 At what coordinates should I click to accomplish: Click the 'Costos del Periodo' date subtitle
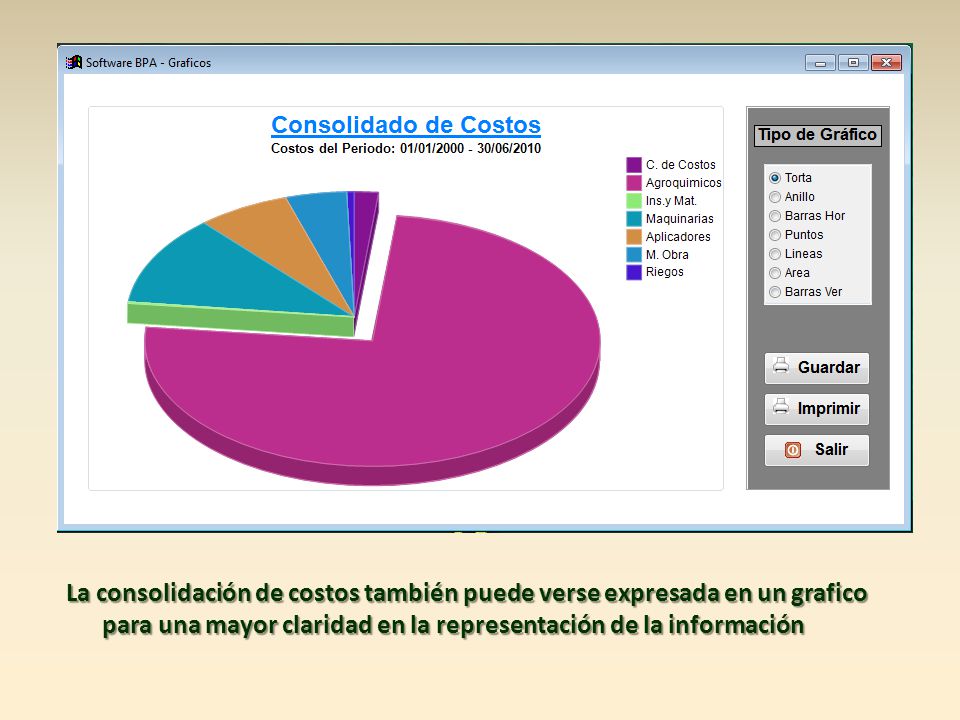[406, 148]
